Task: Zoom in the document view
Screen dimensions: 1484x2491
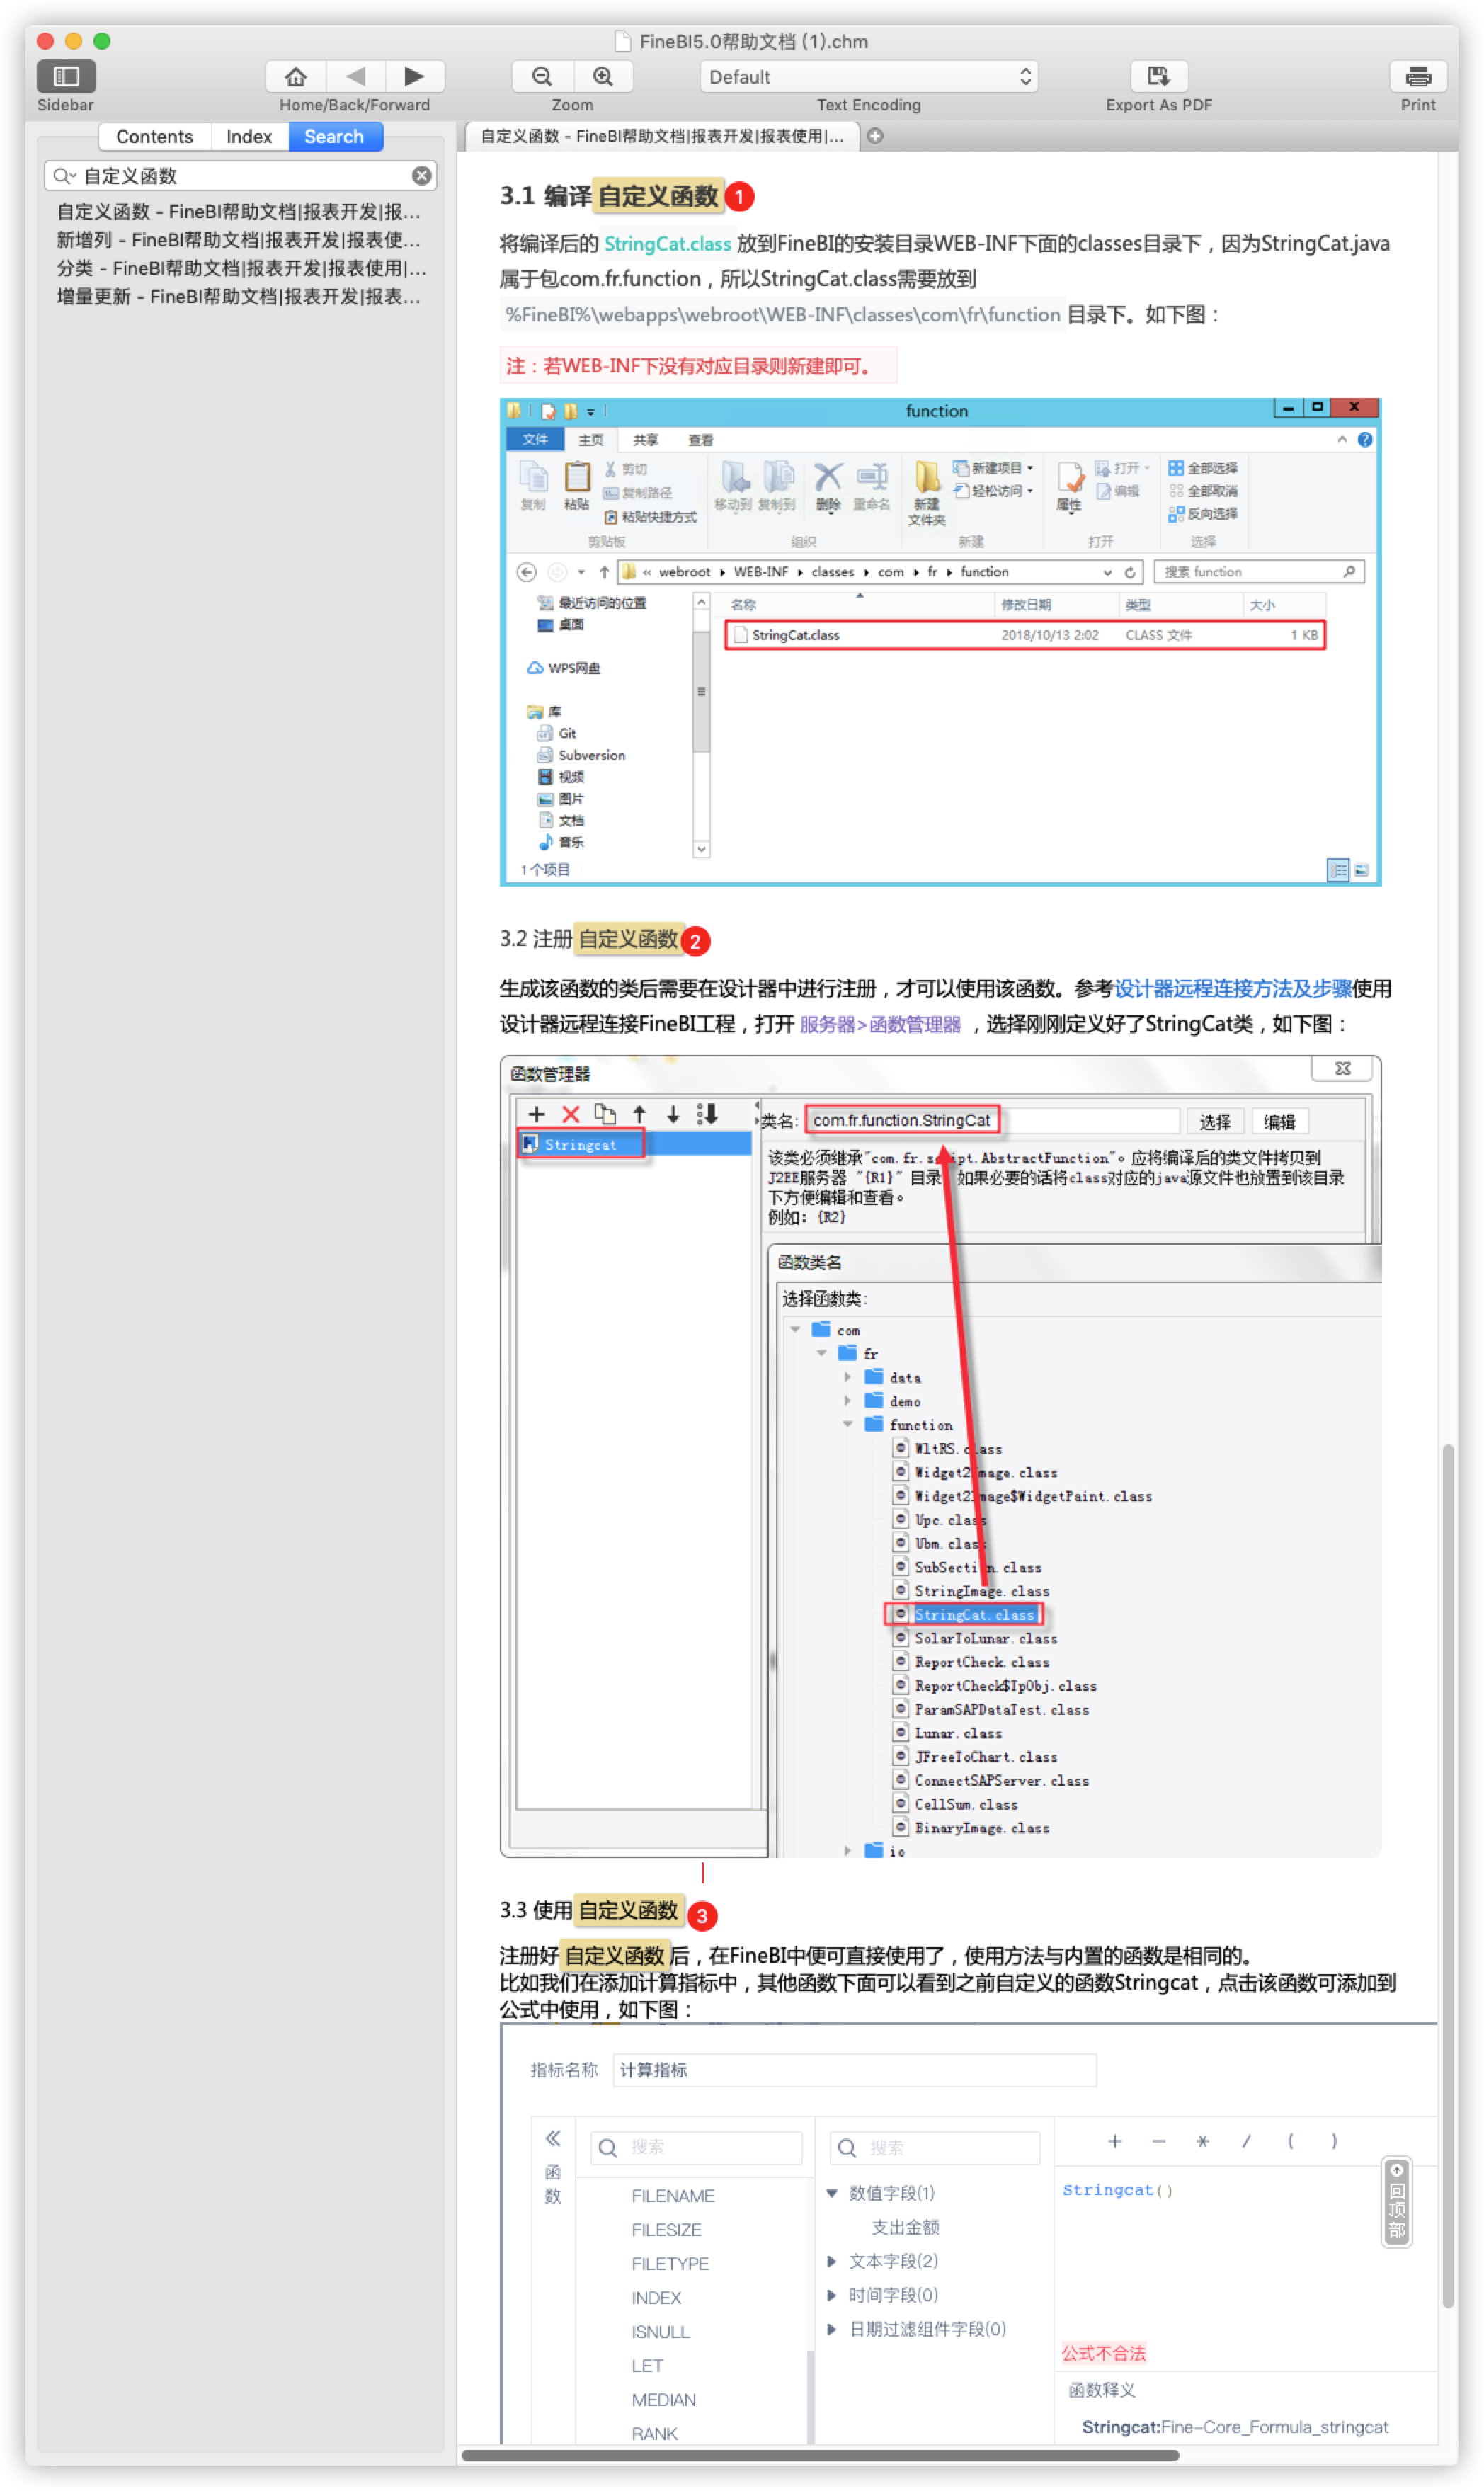Action: (x=603, y=76)
